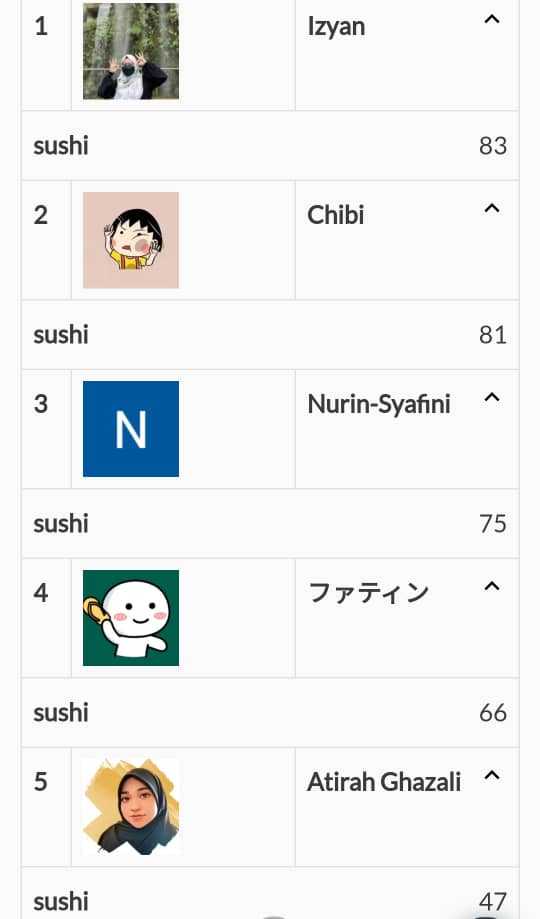This screenshot has width=540, height=919.
Task: Click the name Izyan
Action: (x=336, y=27)
